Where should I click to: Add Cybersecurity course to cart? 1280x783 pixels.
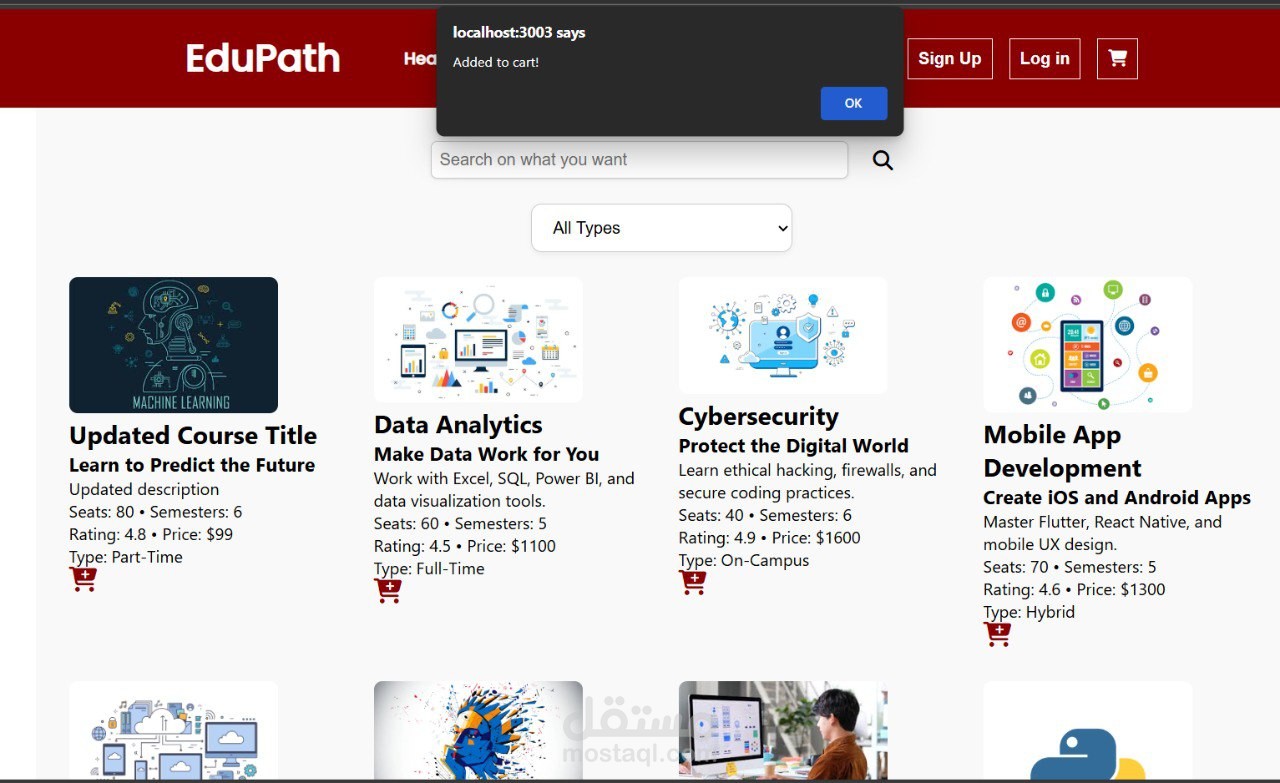pos(692,582)
